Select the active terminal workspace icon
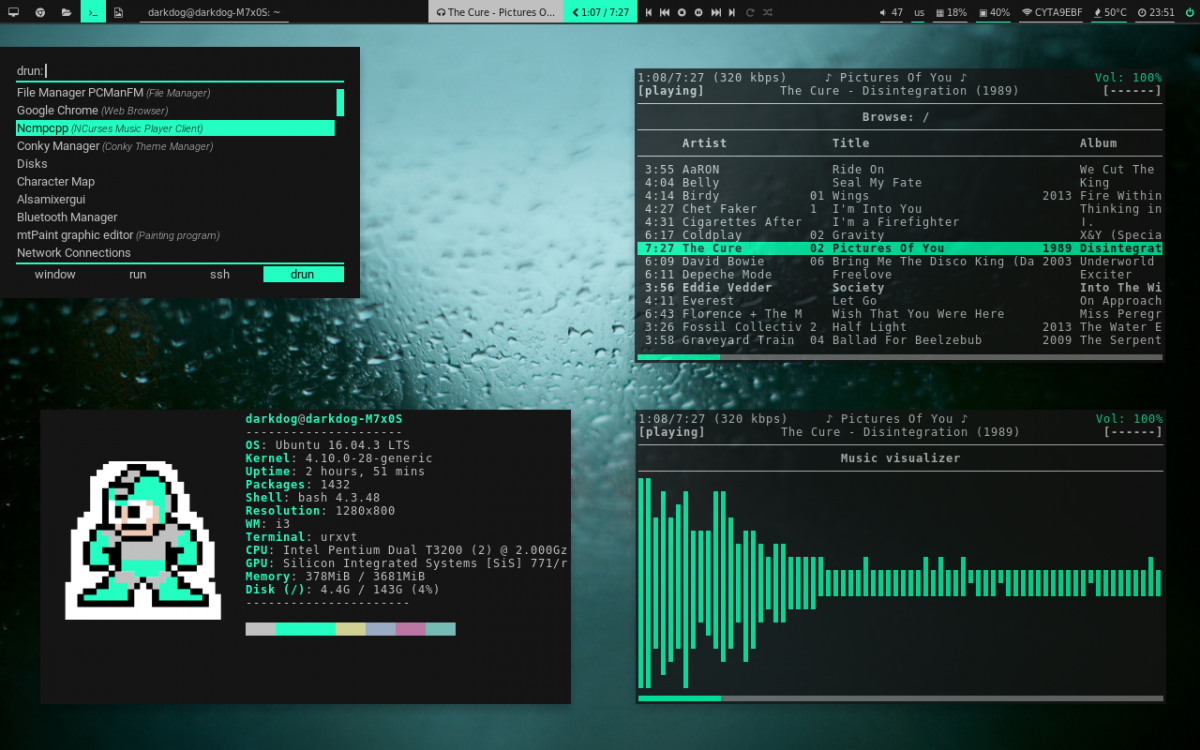This screenshot has width=1200, height=750. coord(92,12)
